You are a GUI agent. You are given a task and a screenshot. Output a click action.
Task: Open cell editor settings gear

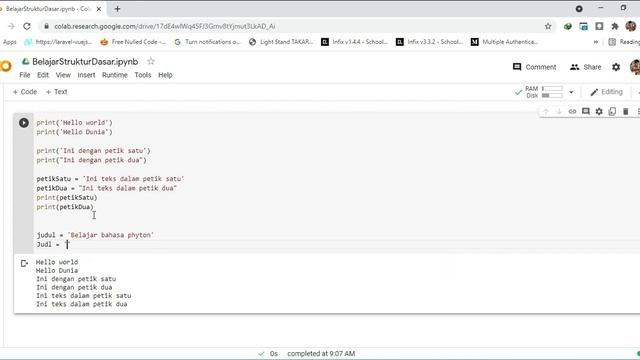coord(599,111)
